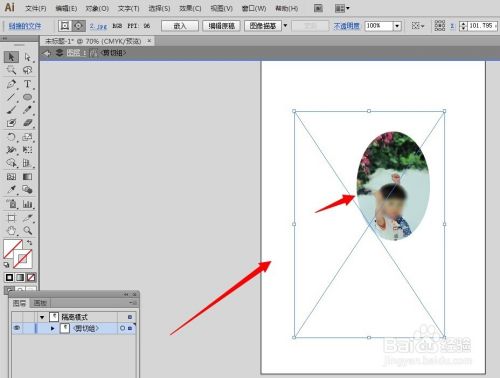The height and width of the screenshot is (378, 500).
Task: Select the Rotate tool
Action: coord(11,137)
